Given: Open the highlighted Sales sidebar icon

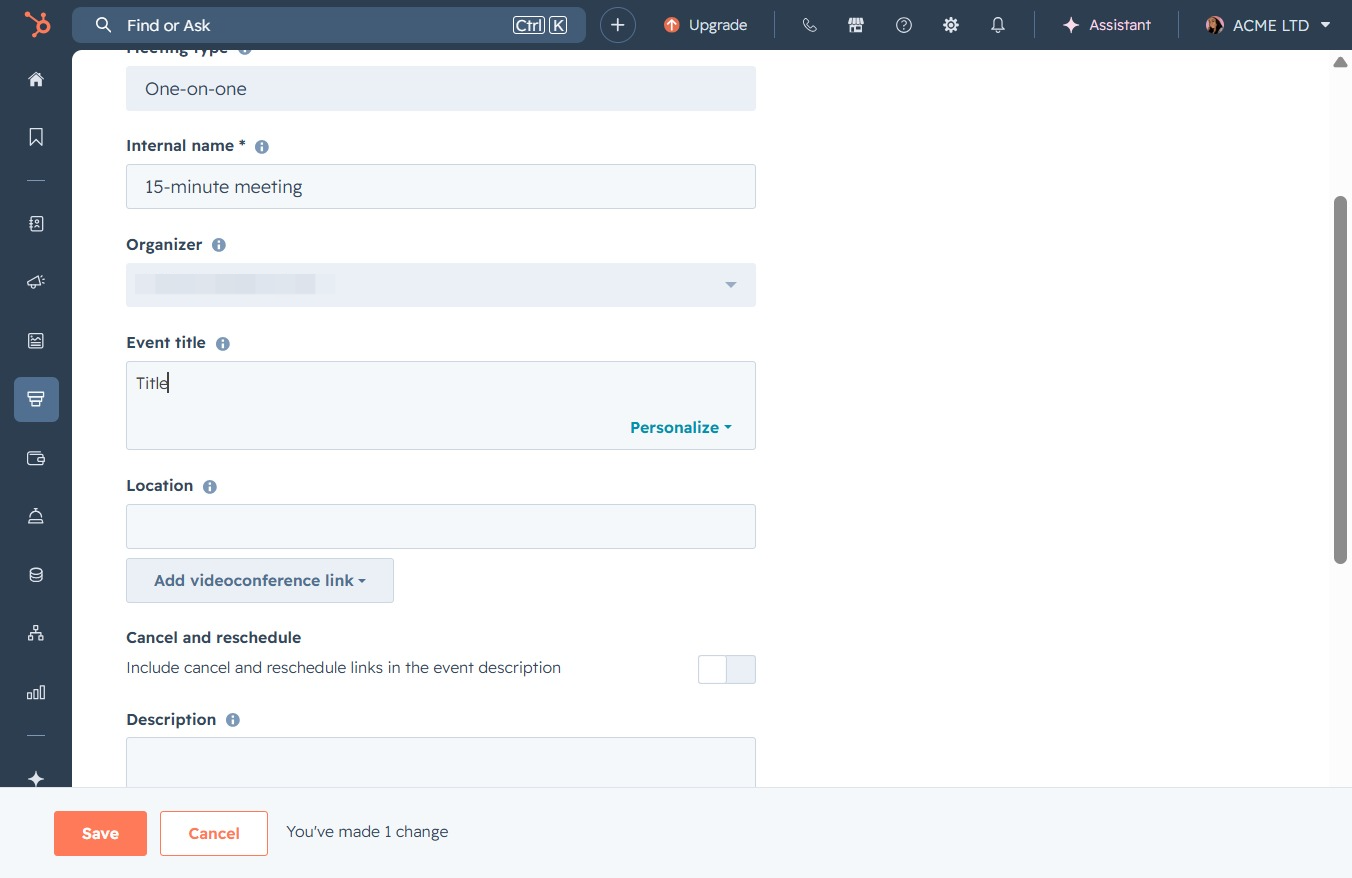Looking at the screenshot, I should (36, 399).
